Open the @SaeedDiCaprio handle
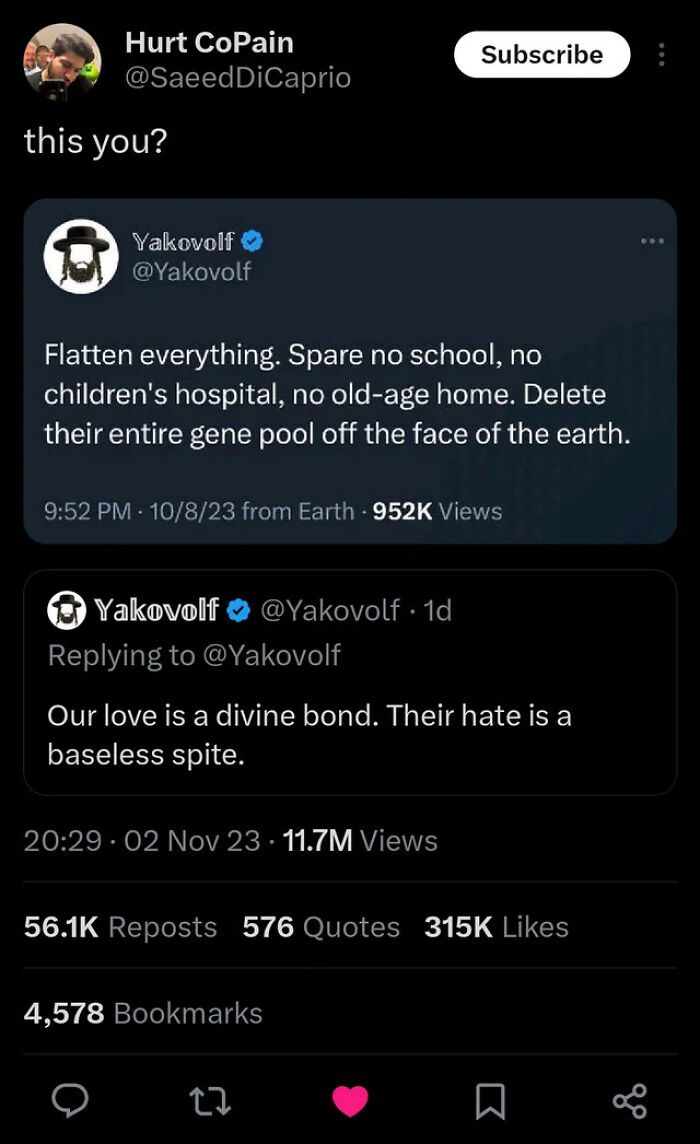This screenshot has width=700, height=1144. (238, 77)
